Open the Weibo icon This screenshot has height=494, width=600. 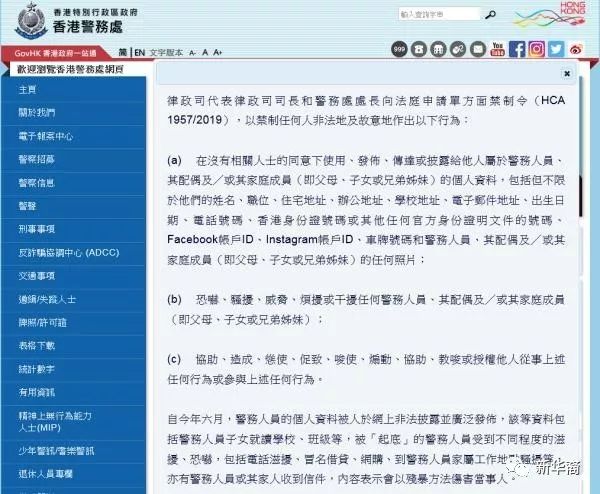click(576, 49)
